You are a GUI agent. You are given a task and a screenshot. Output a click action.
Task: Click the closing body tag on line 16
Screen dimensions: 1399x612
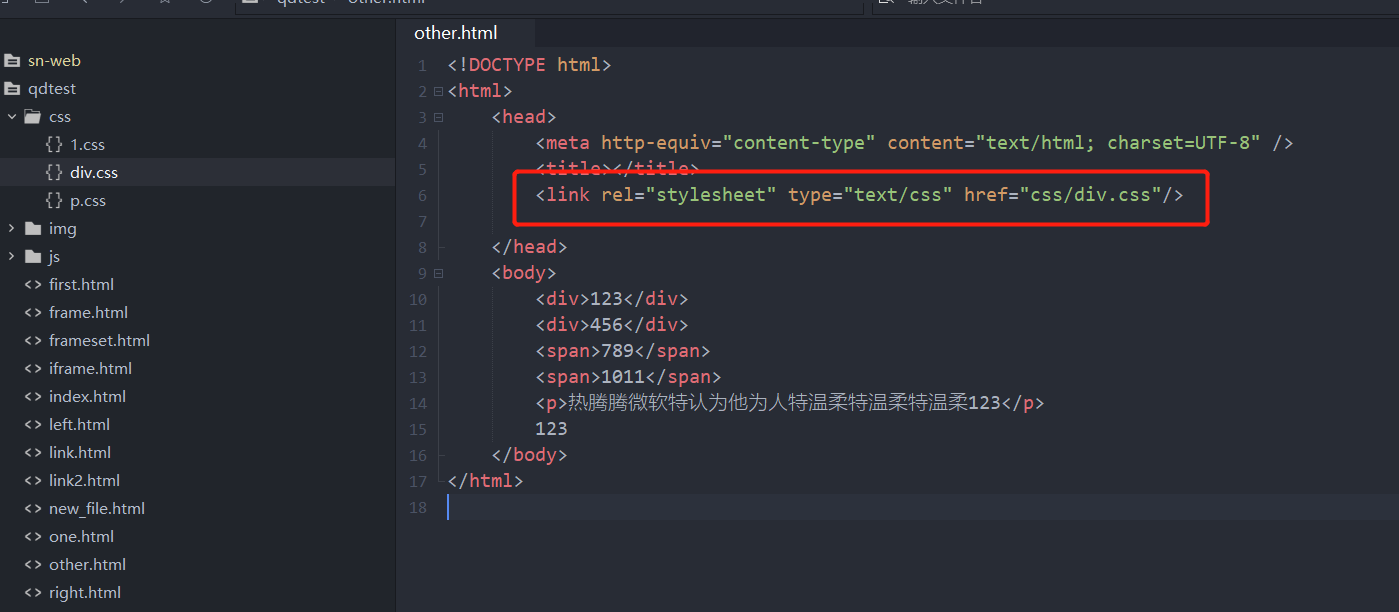[530, 455]
